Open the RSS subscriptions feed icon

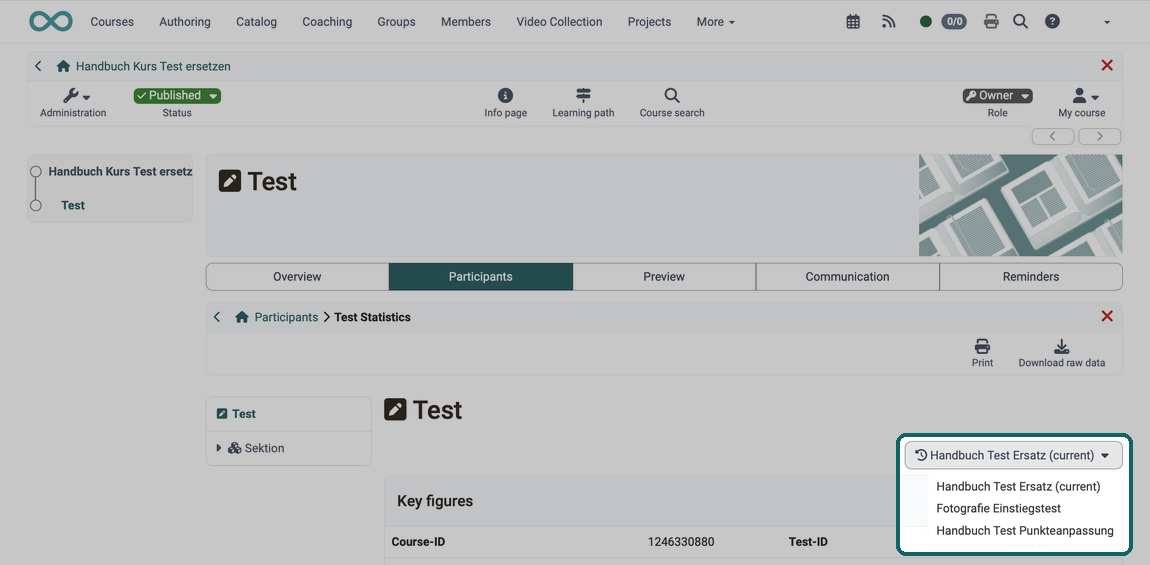coord(889,22)
